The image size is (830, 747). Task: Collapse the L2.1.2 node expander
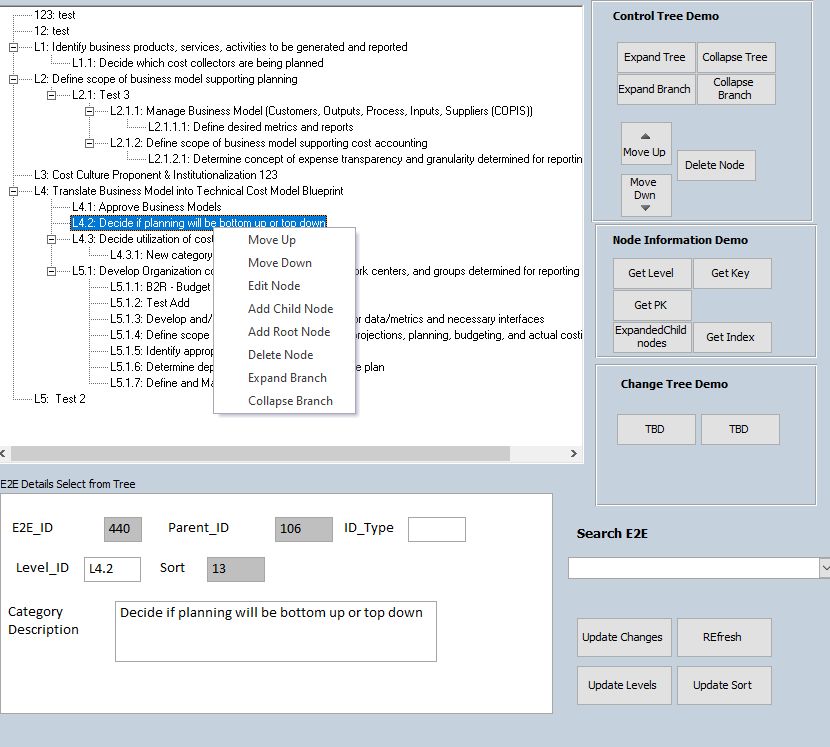(89, 143)
